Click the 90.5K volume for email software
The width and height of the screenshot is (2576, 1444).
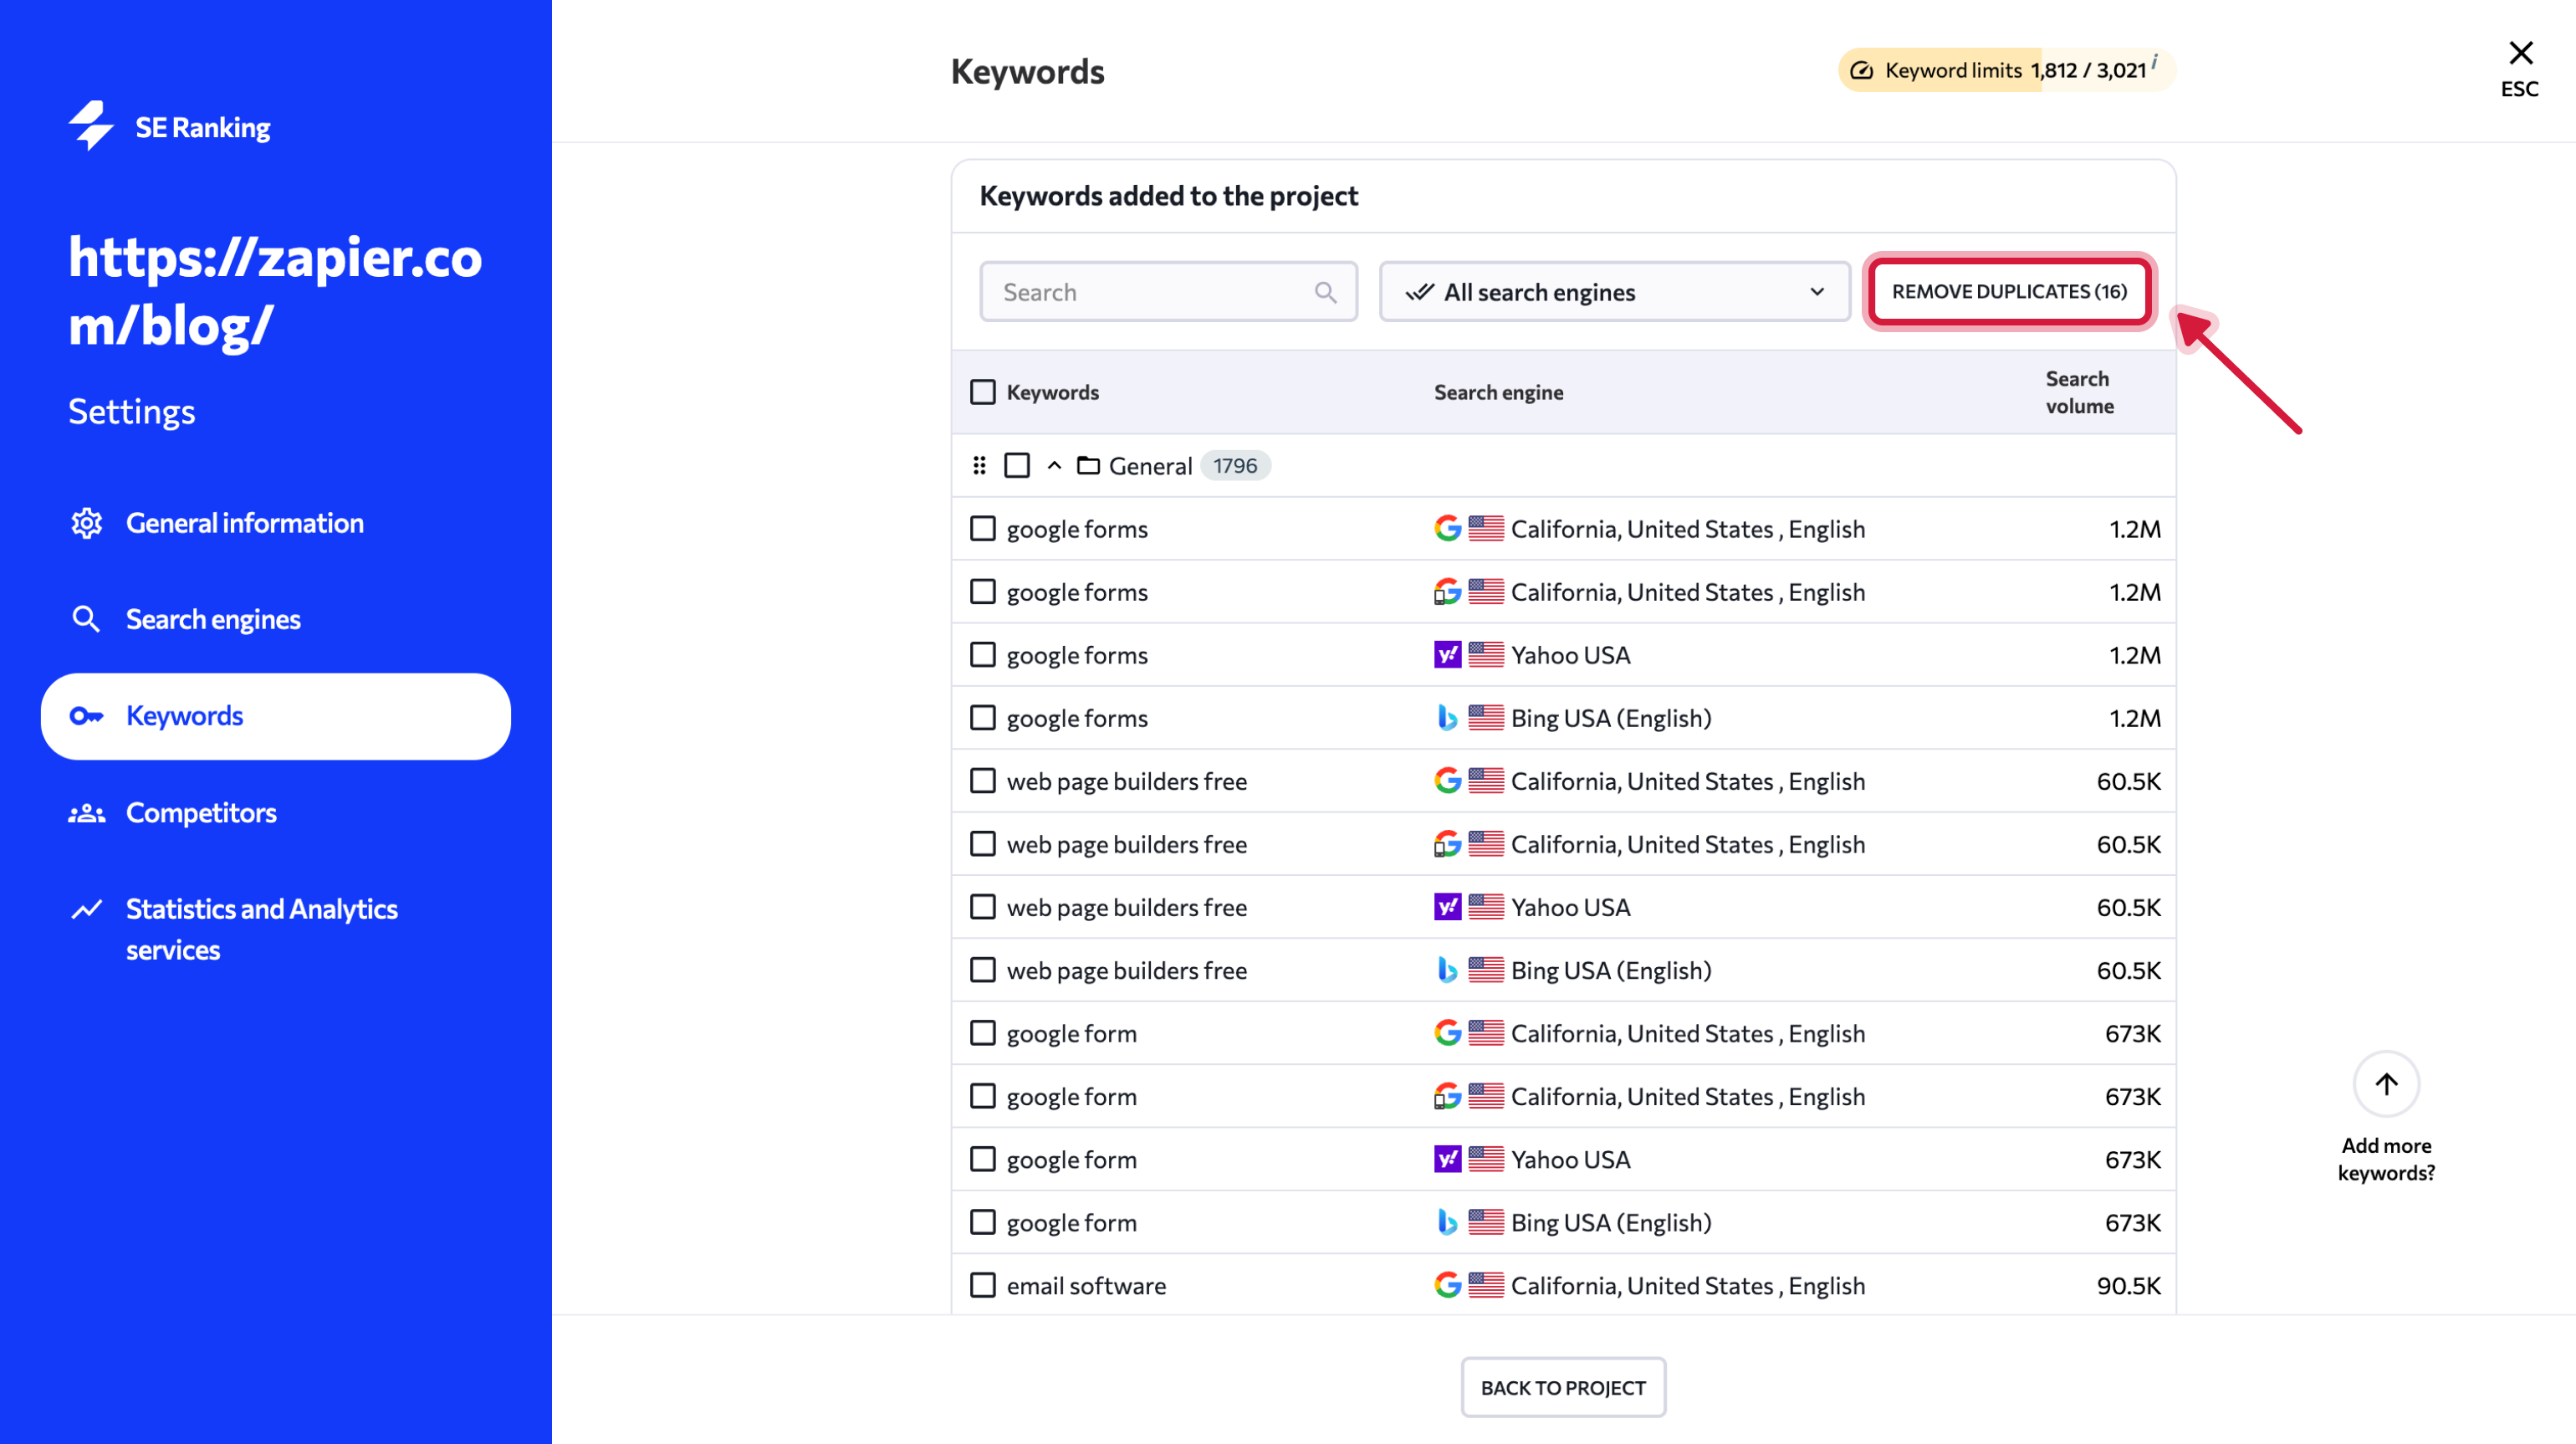point(2128,1285)
